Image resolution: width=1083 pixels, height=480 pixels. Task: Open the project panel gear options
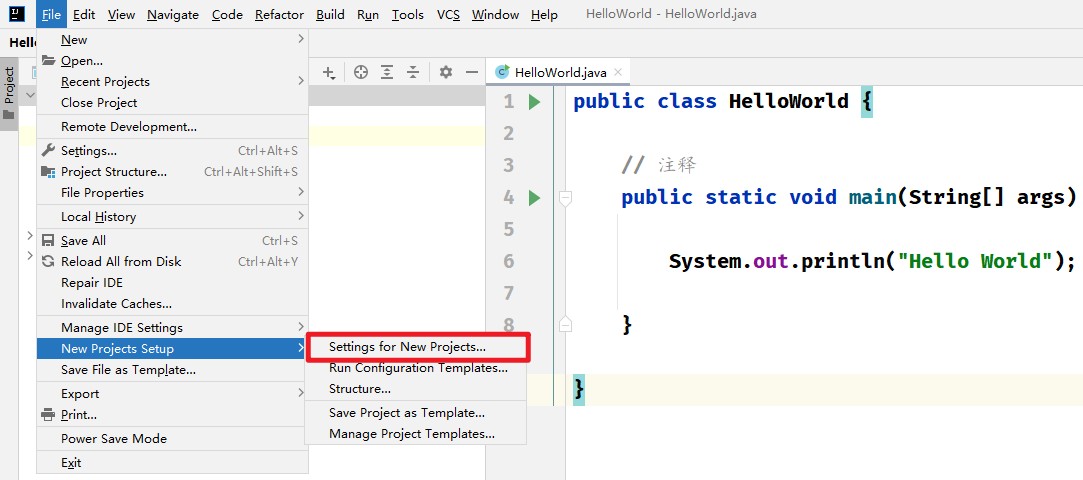point(445,72)
